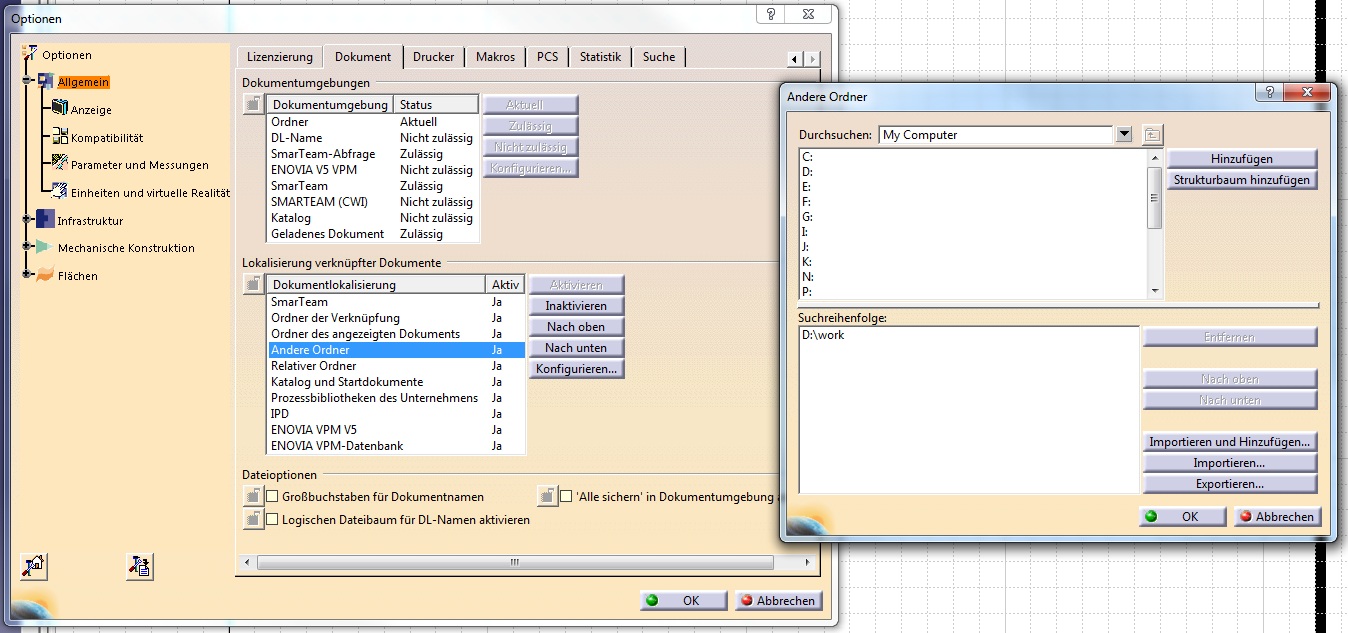Click the Optionen dialog help question mark
This screenshot has width=1348, height=633.
(x=771, y=15)
